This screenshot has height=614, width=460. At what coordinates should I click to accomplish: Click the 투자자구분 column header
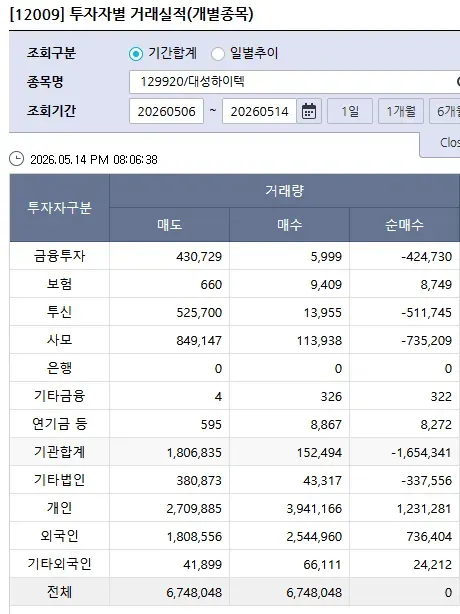pos(60,208)
